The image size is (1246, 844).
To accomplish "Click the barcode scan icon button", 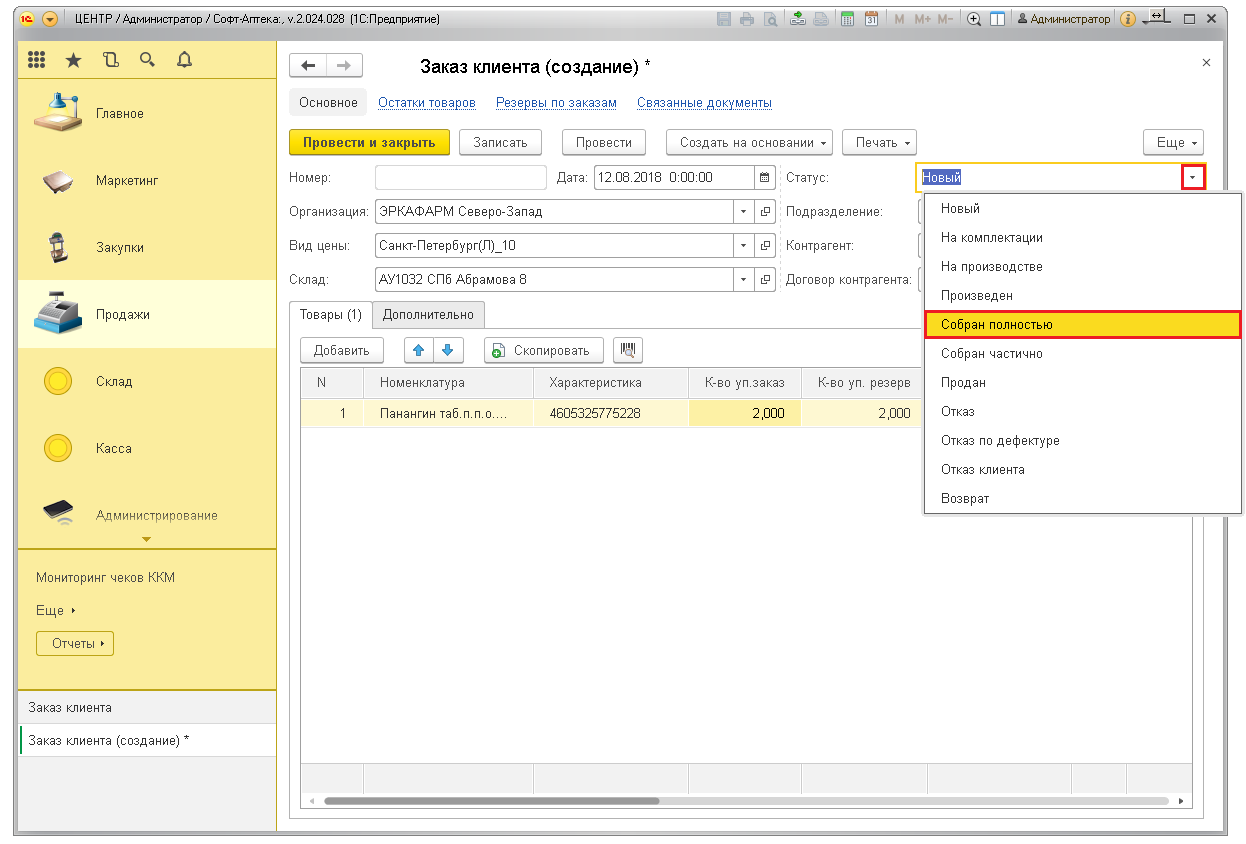I will tap(628, 350).
